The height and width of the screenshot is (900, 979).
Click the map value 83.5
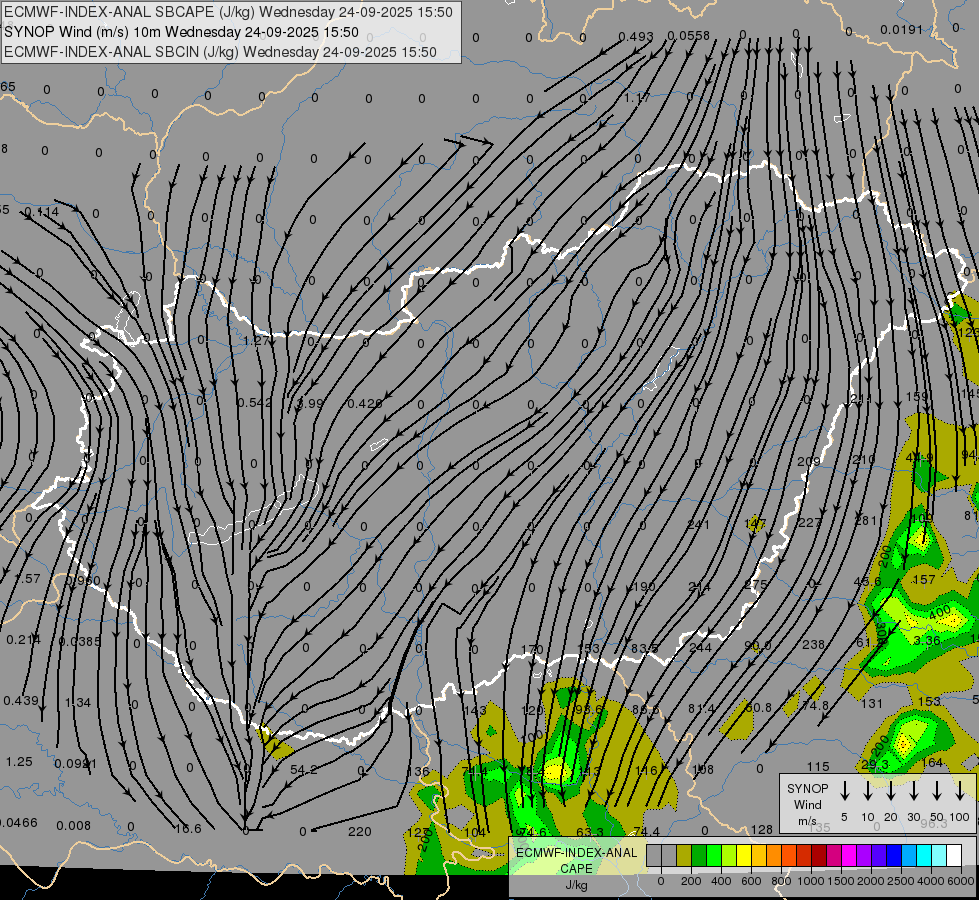coord(644,648)
